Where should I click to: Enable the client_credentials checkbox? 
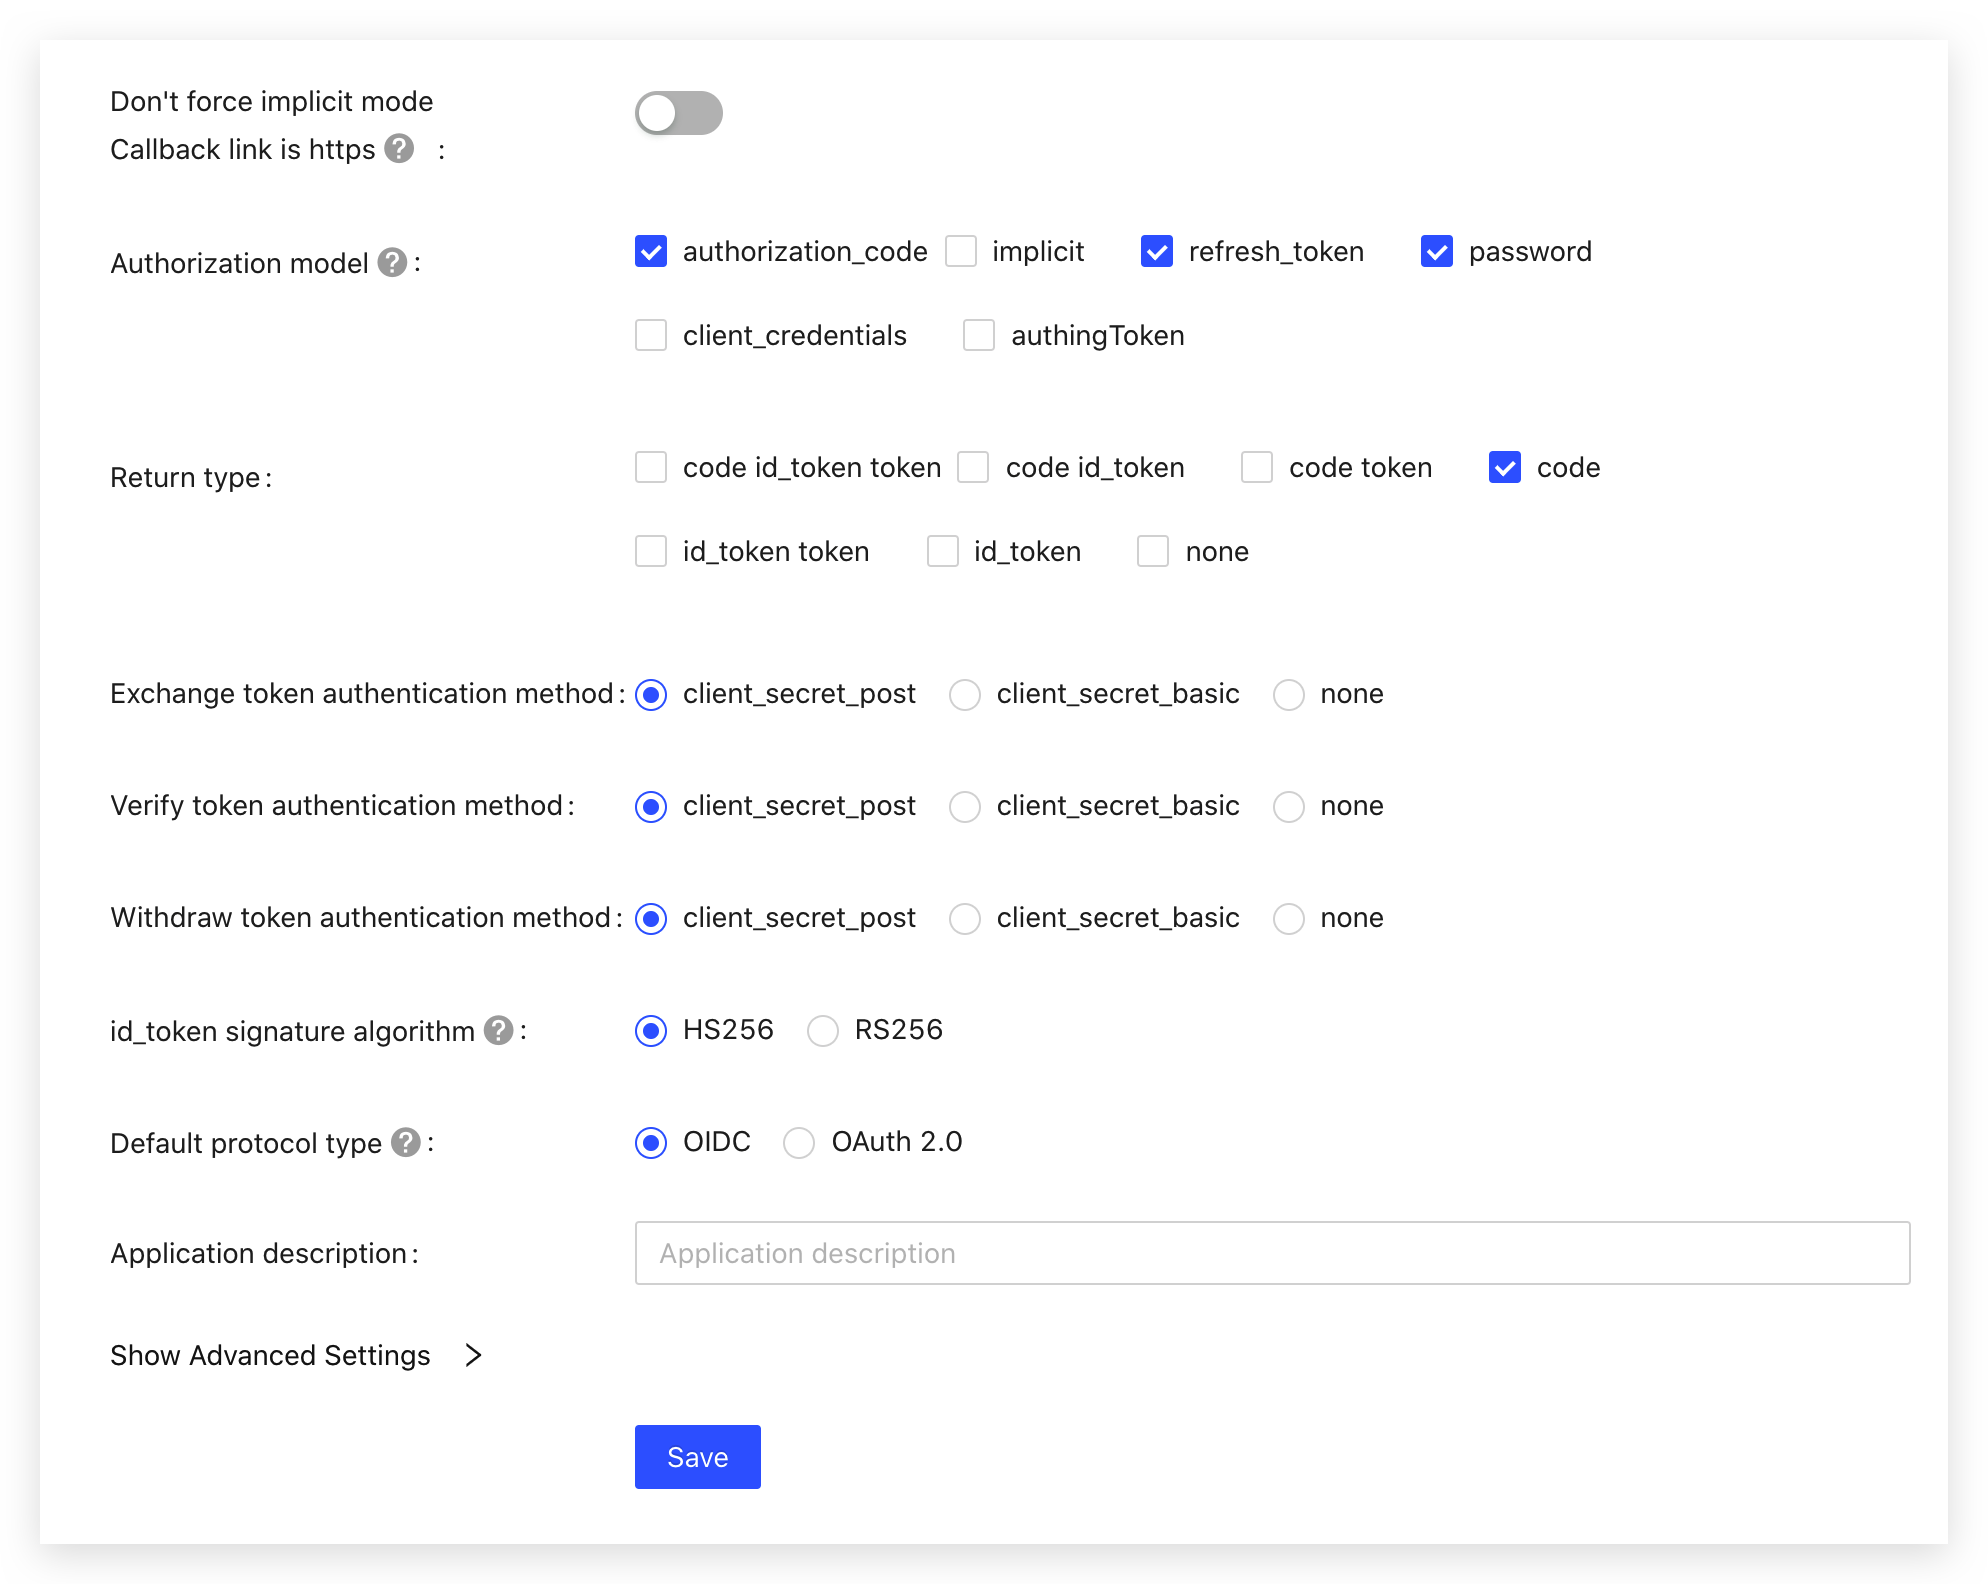(x=651, y=335)
